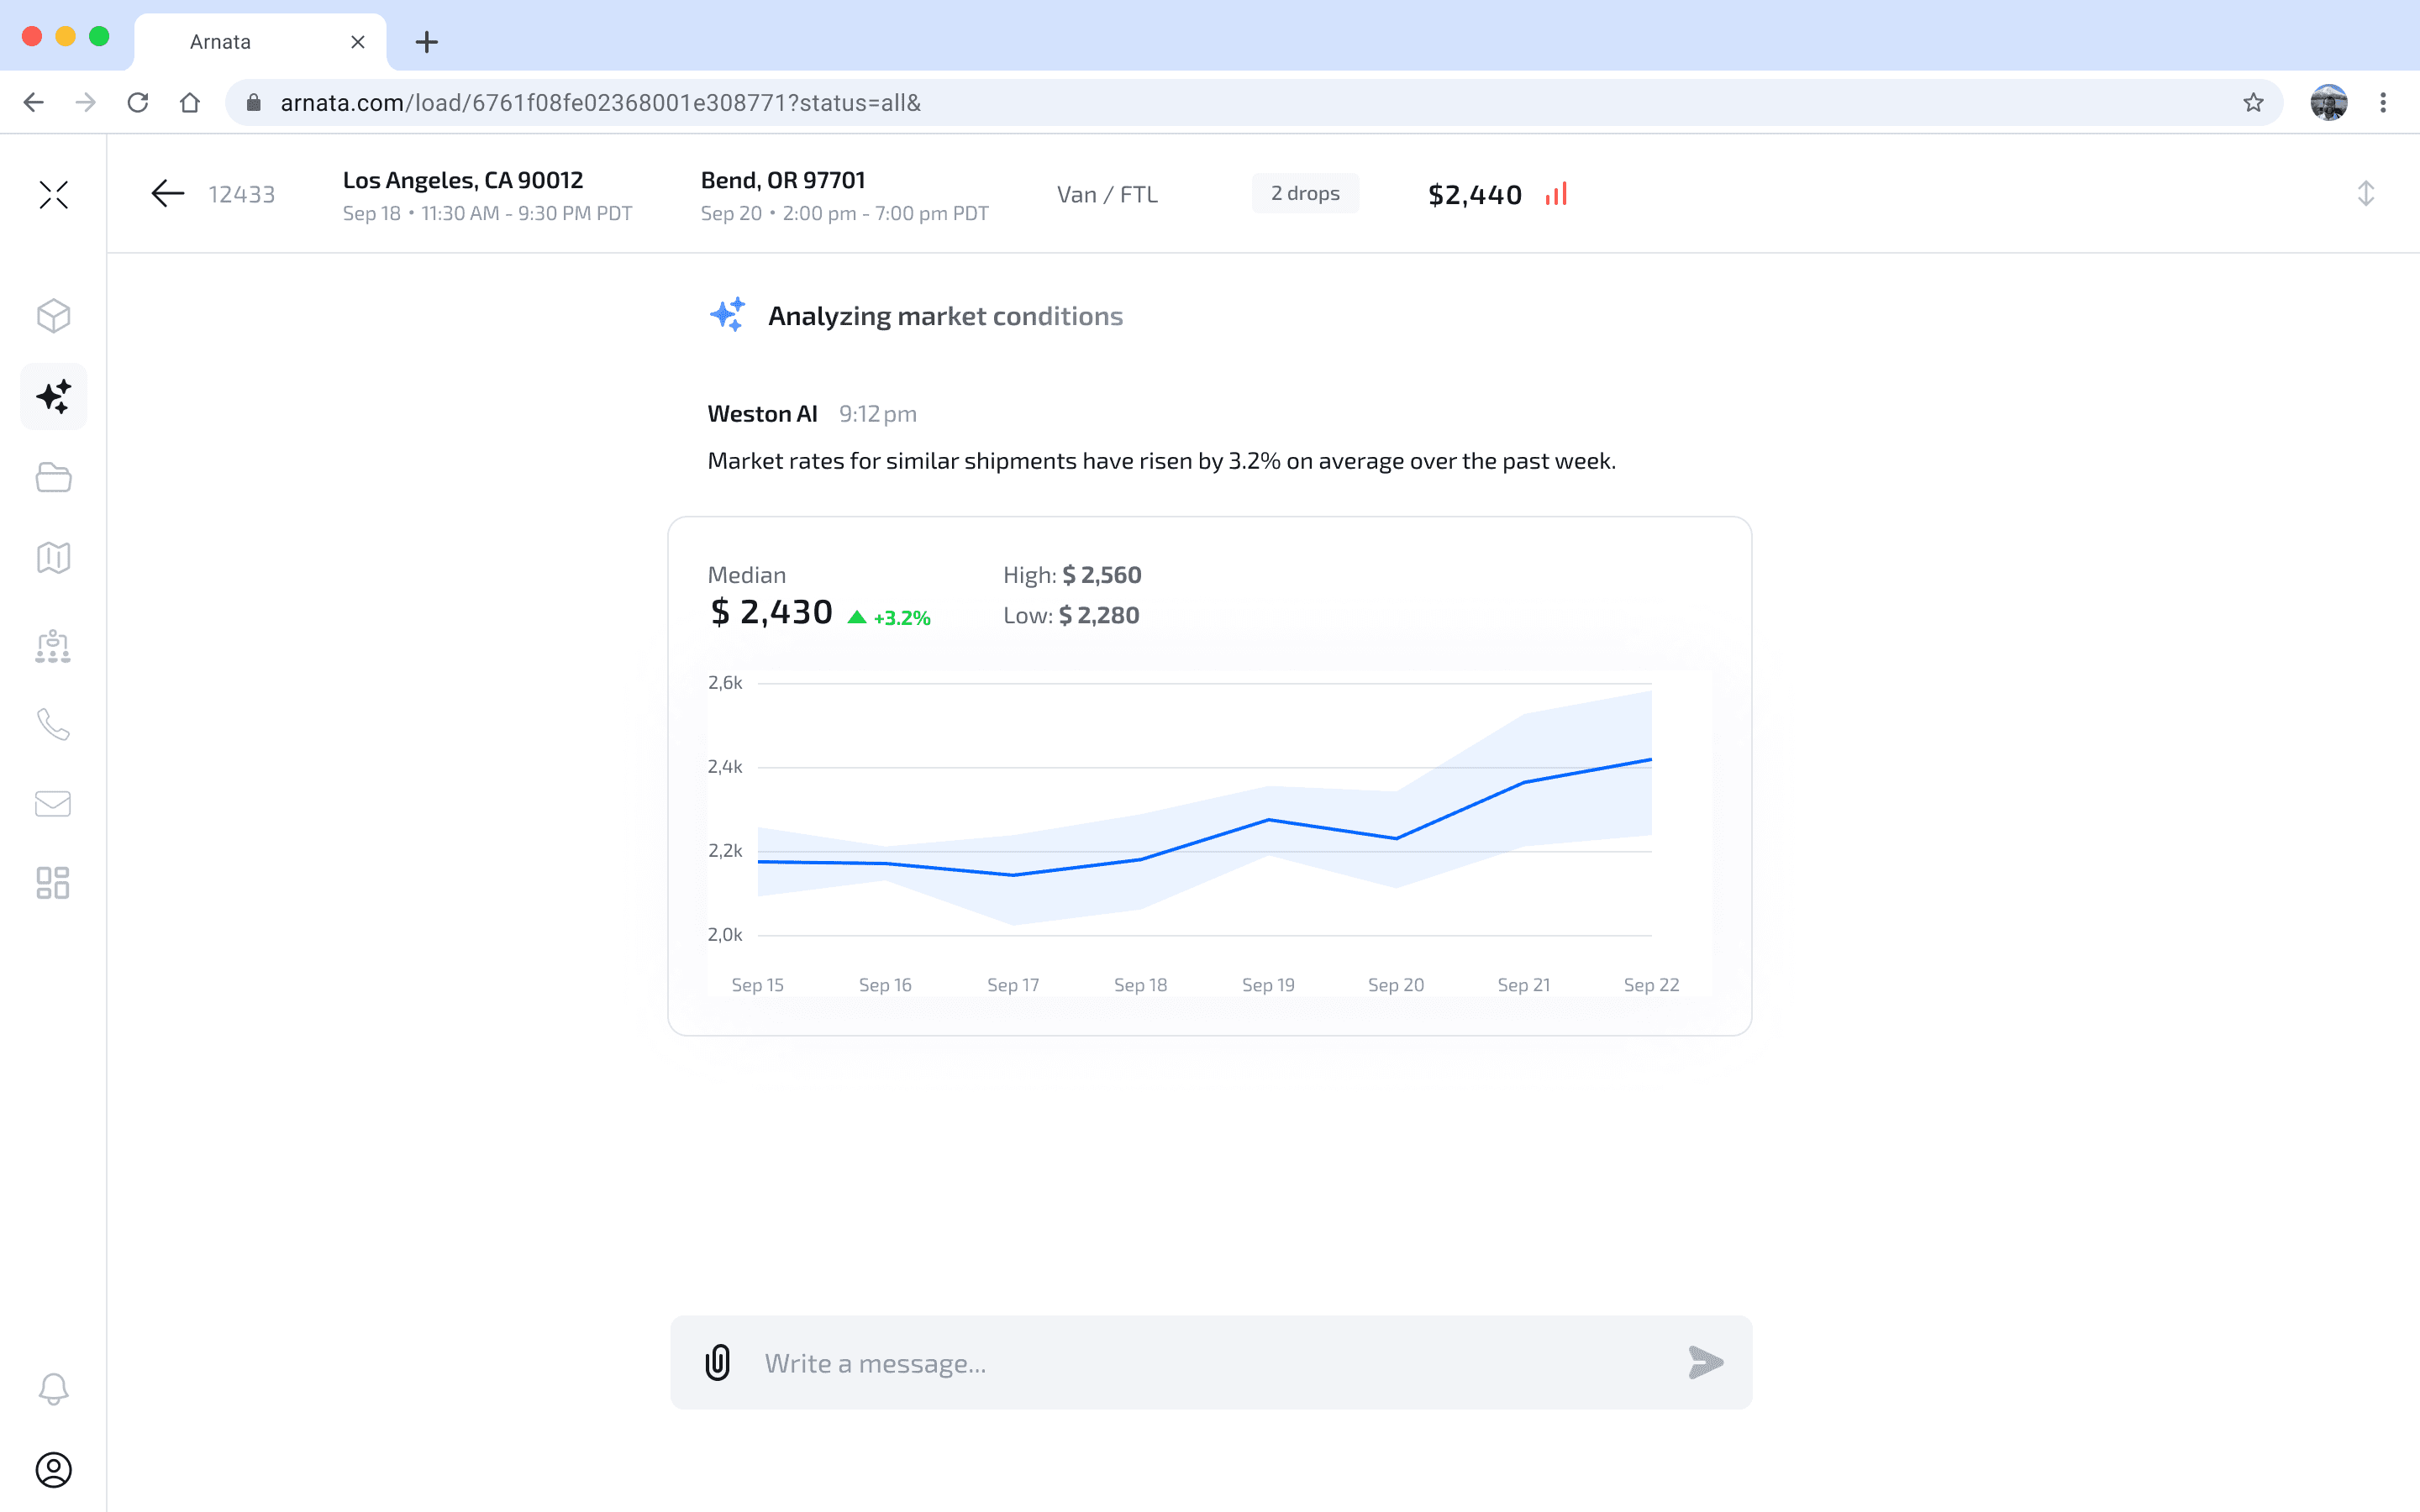Open the folder icon in sidebar

(x=53, y=478)
